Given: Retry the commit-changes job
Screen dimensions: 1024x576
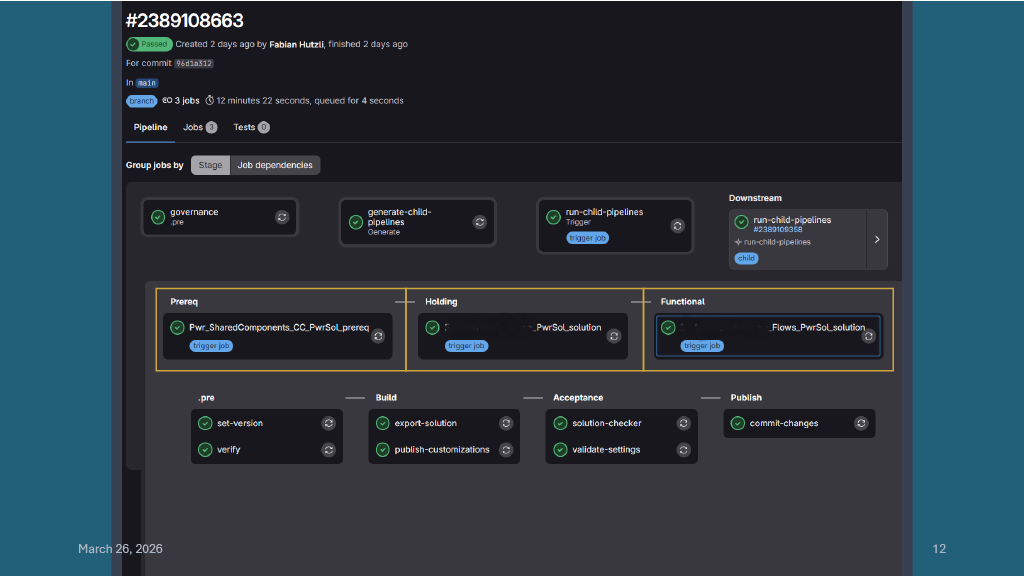Looking at the screenshot, I should point(861,423).
